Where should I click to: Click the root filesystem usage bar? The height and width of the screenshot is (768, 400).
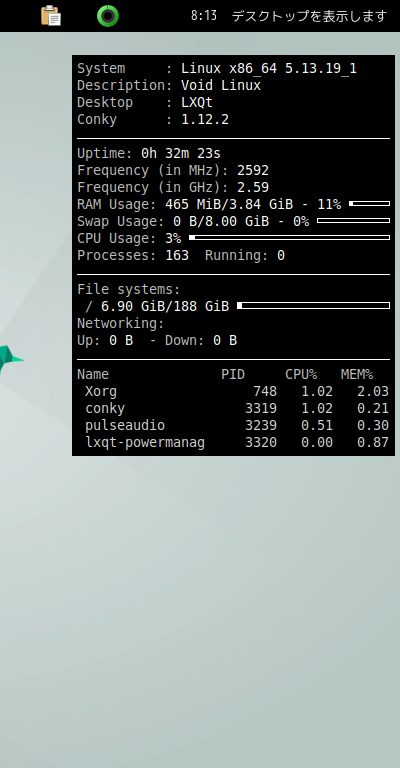point(313,306)
